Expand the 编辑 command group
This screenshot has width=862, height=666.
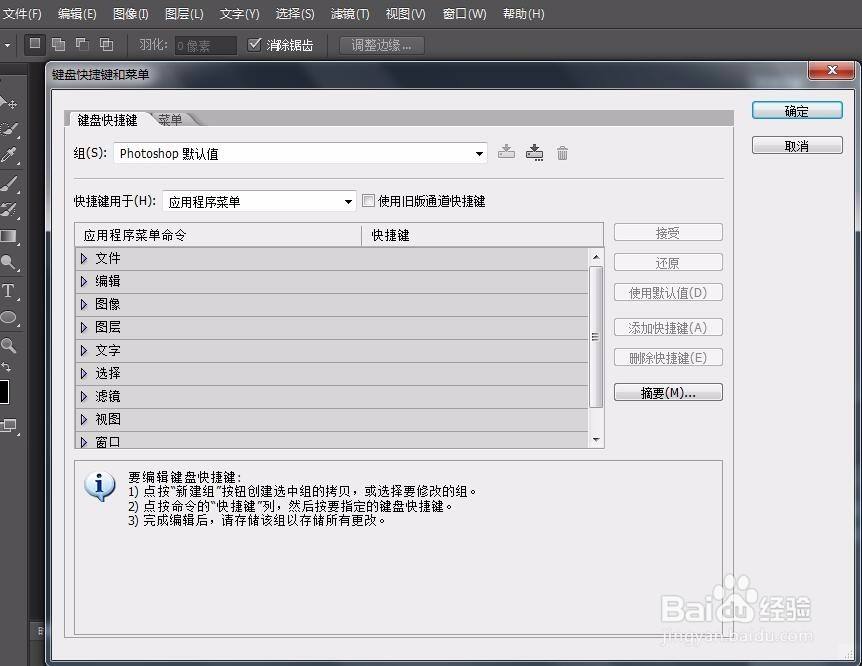[x=84, y=282]
